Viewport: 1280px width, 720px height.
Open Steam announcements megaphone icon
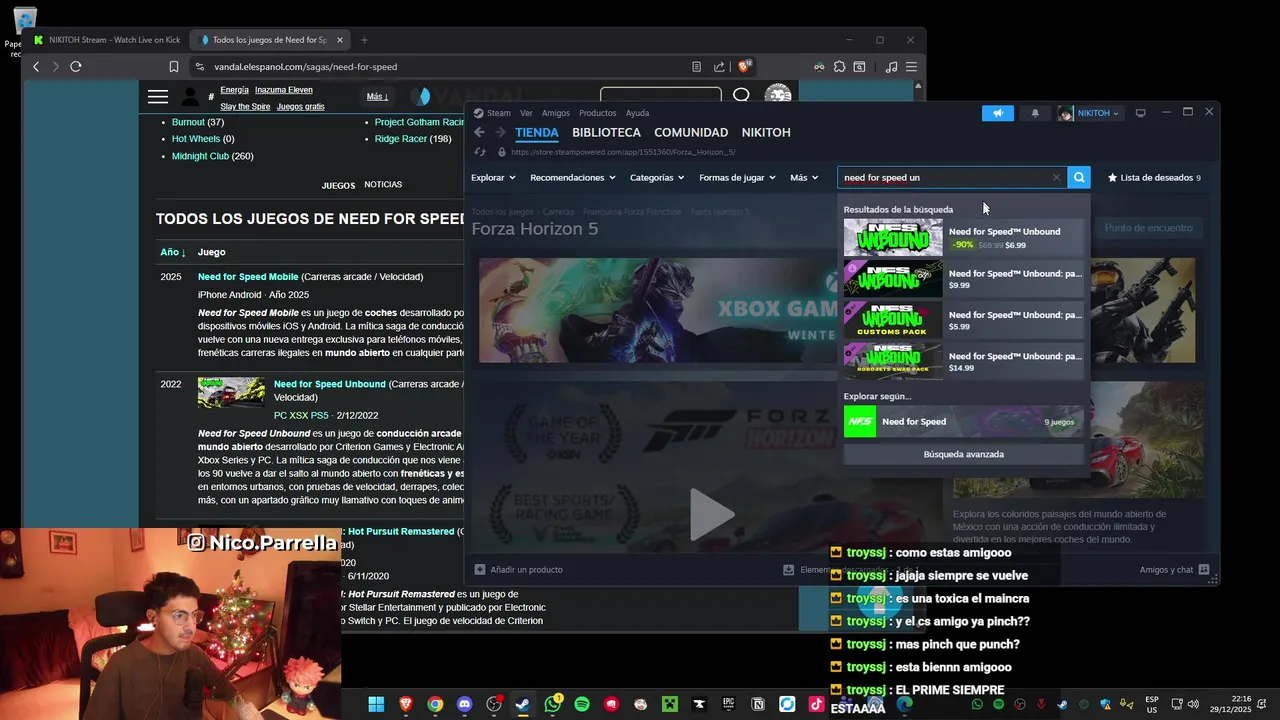(x=997, y=113)
